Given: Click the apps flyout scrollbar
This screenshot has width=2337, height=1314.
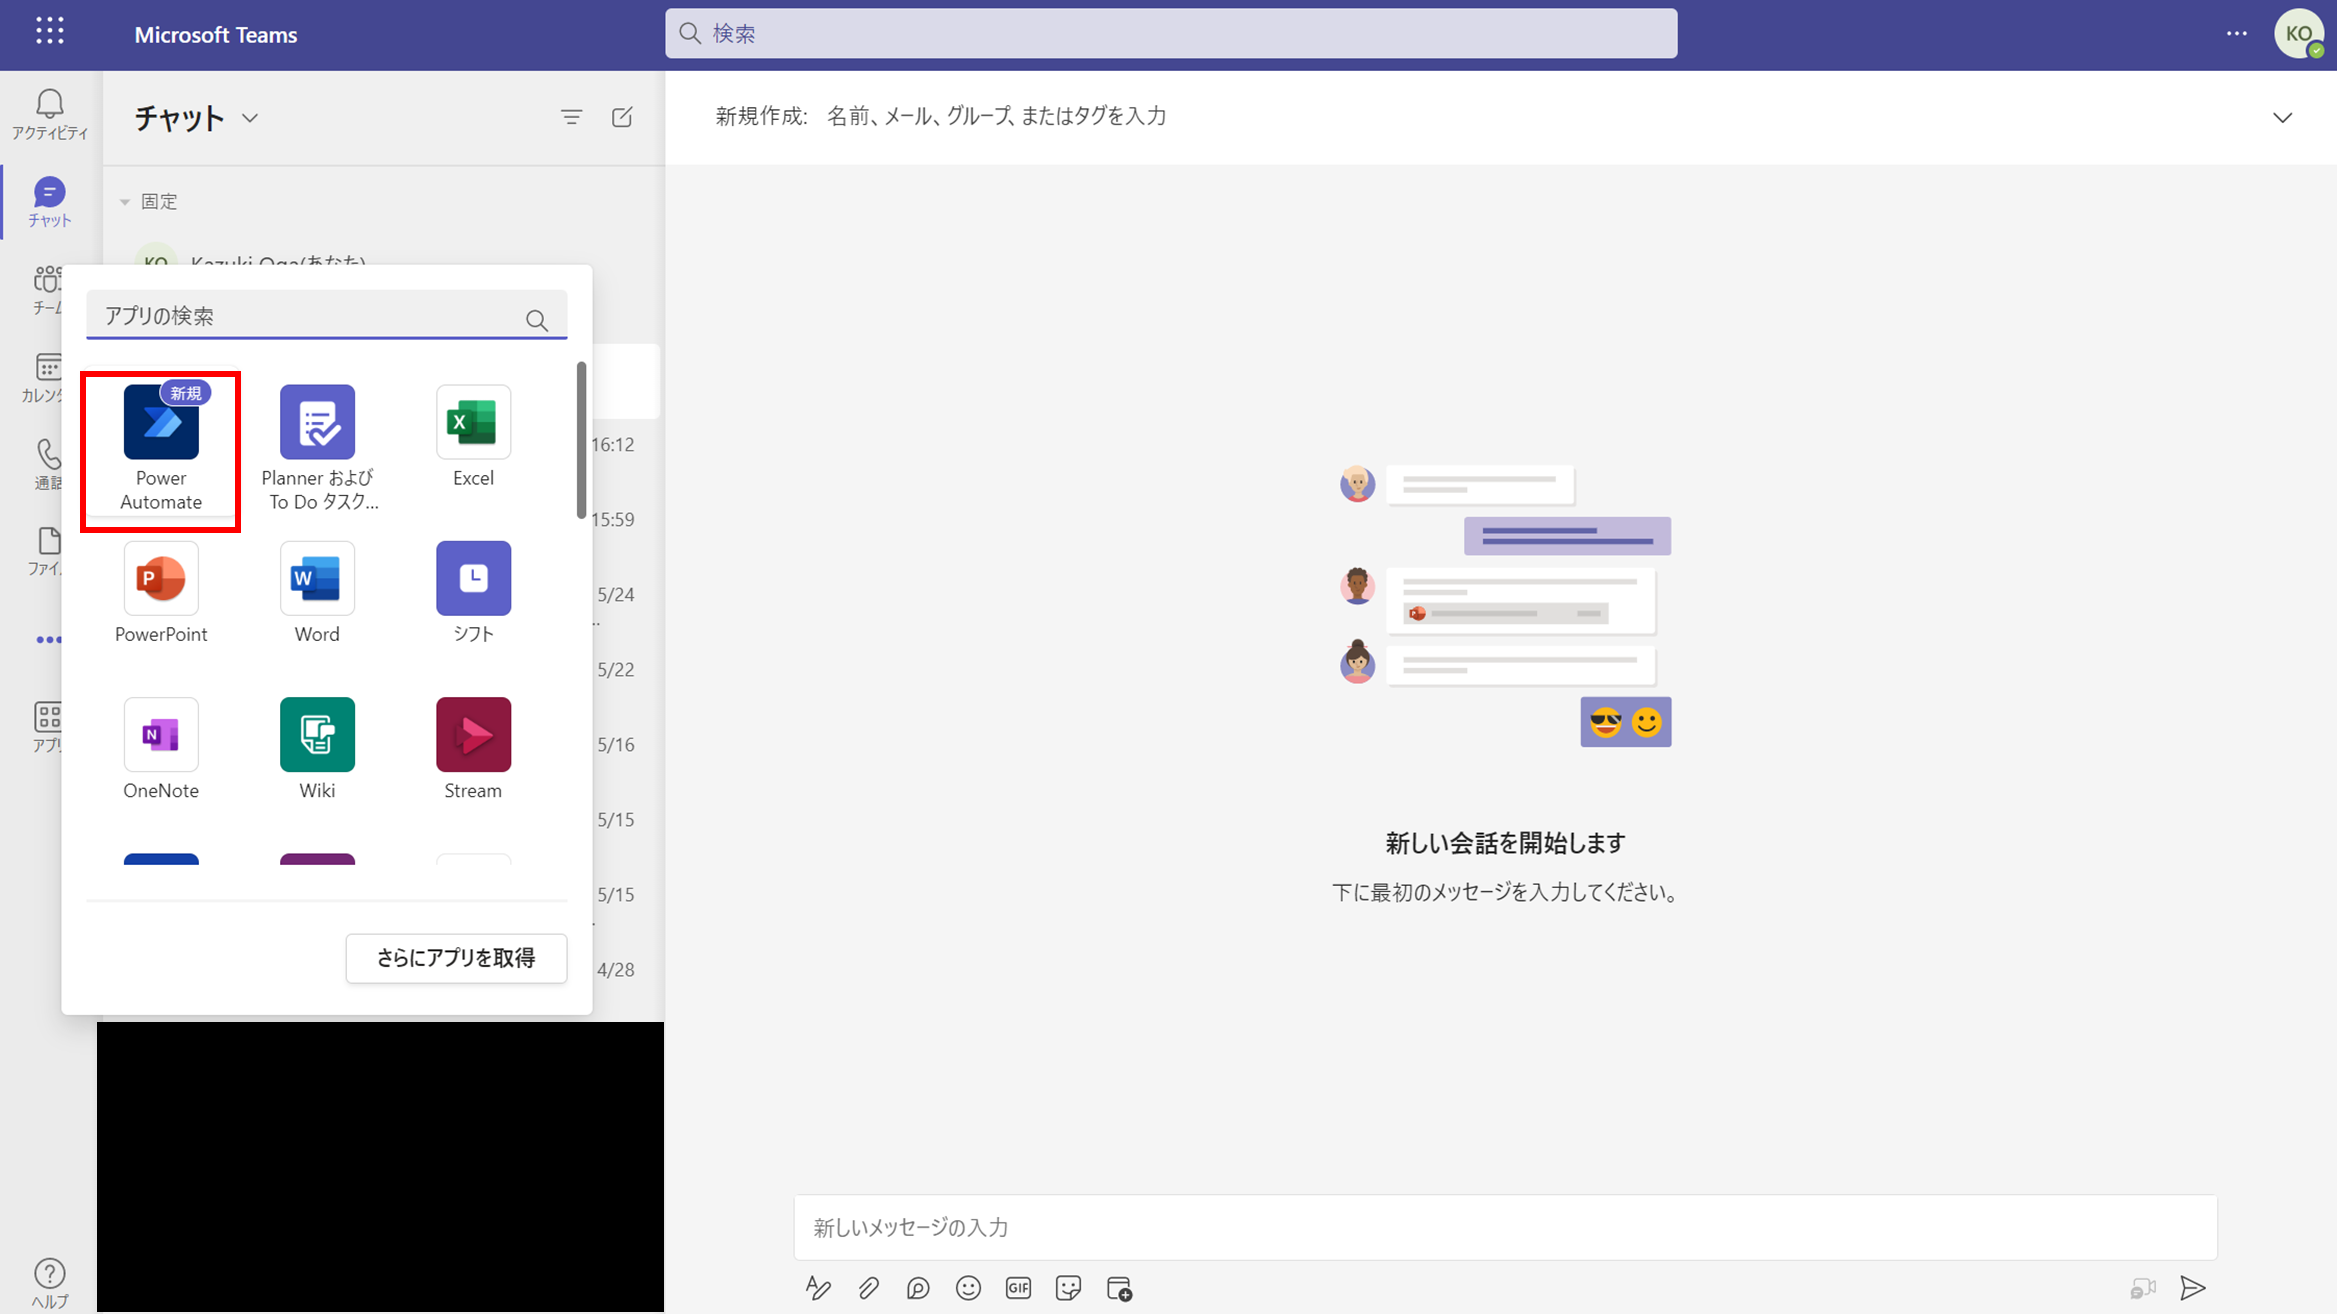Looking at the screenshot, I should (581, 441).
